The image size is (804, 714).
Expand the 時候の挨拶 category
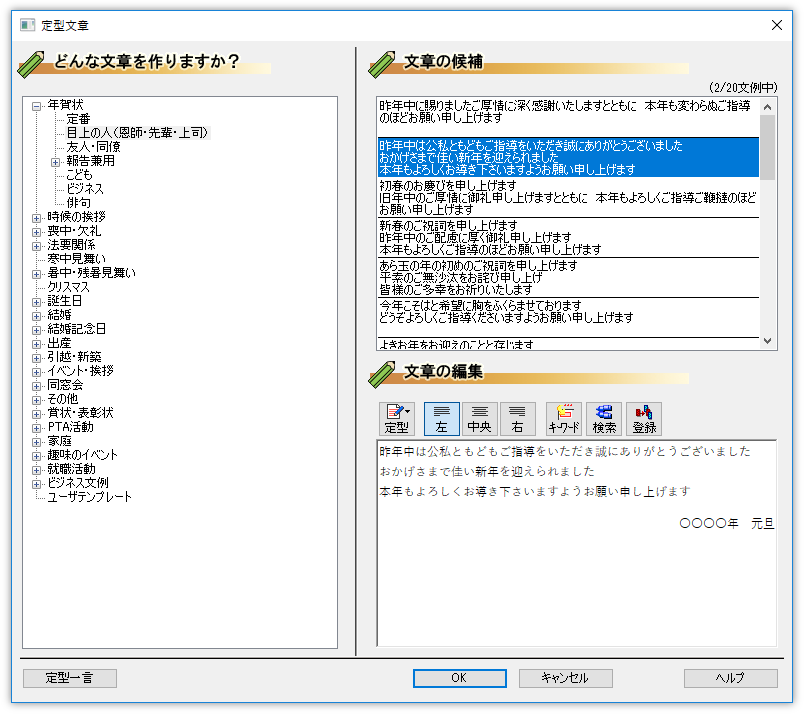(36, 218)
